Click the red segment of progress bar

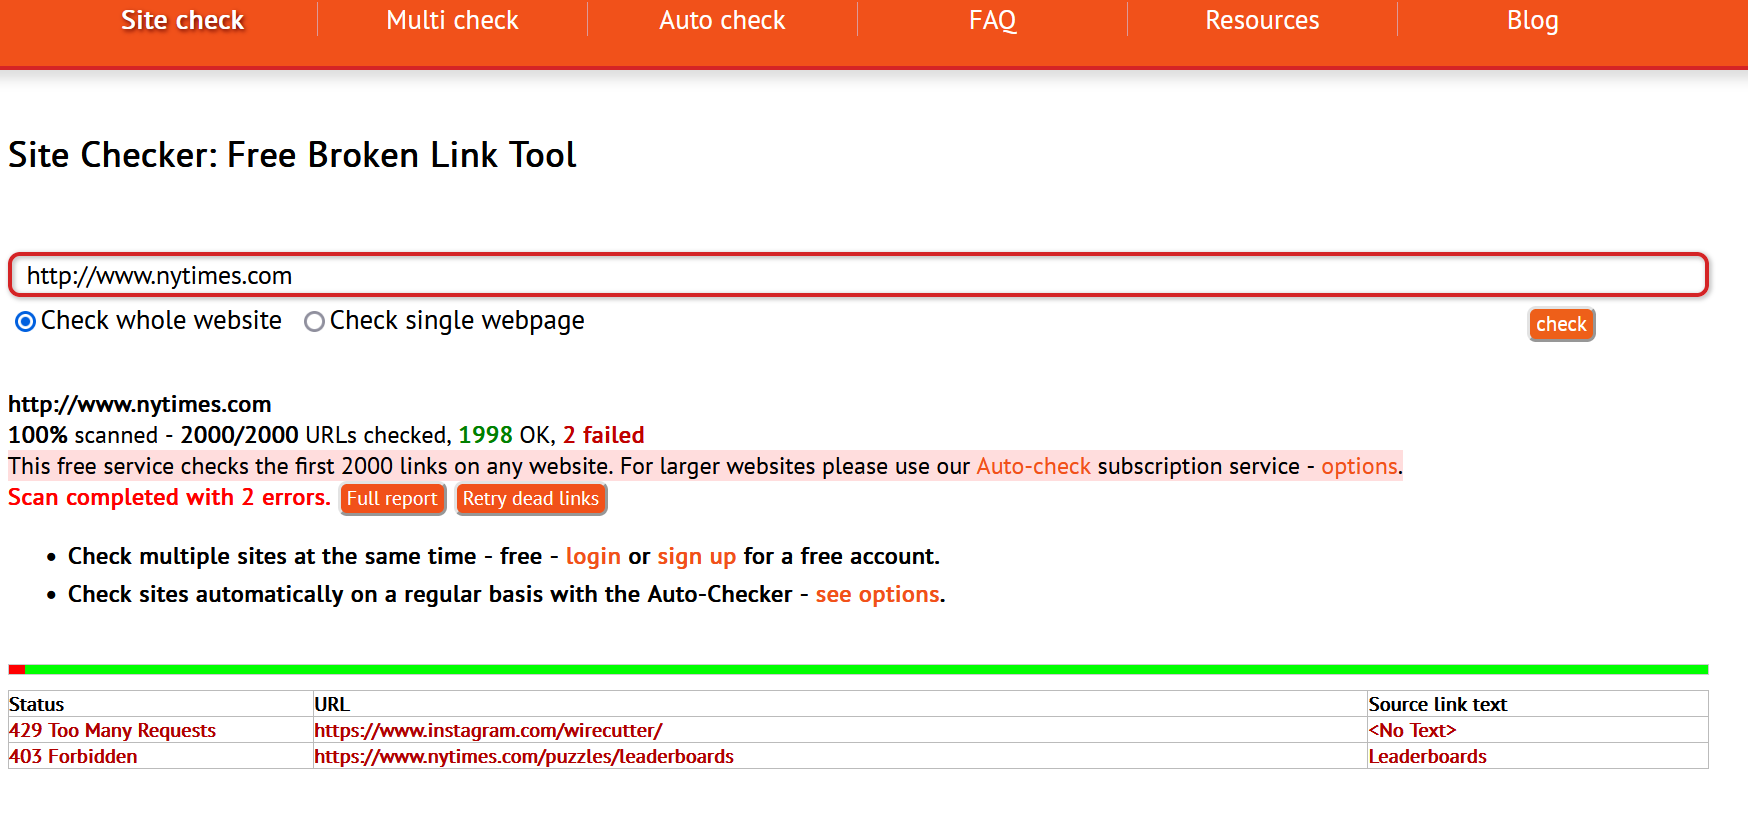click(x=17, y=669)
